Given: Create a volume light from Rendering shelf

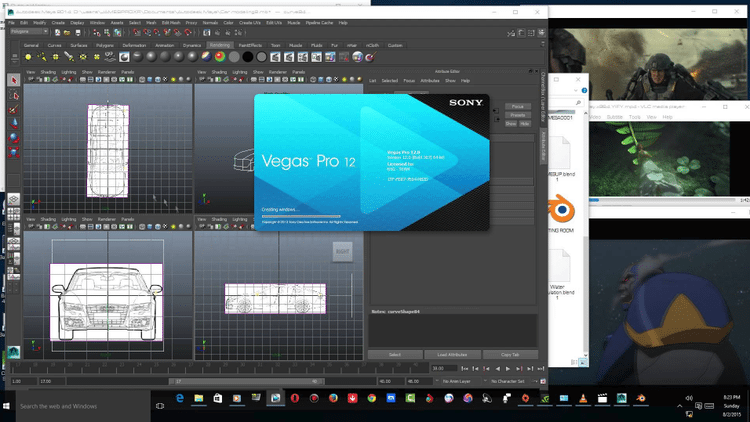Looking at the screenshot, I should (x=97, y=57).
